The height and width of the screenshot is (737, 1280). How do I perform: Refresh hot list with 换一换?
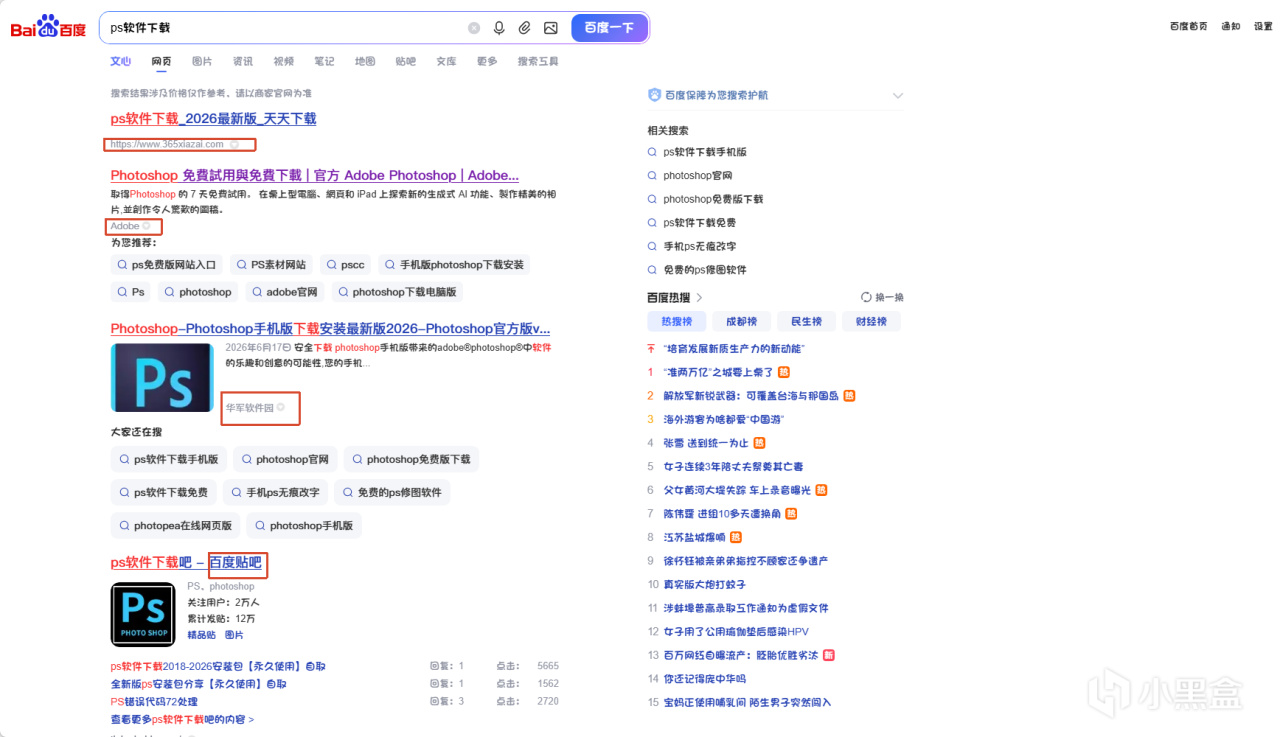[x=882, y=298]
